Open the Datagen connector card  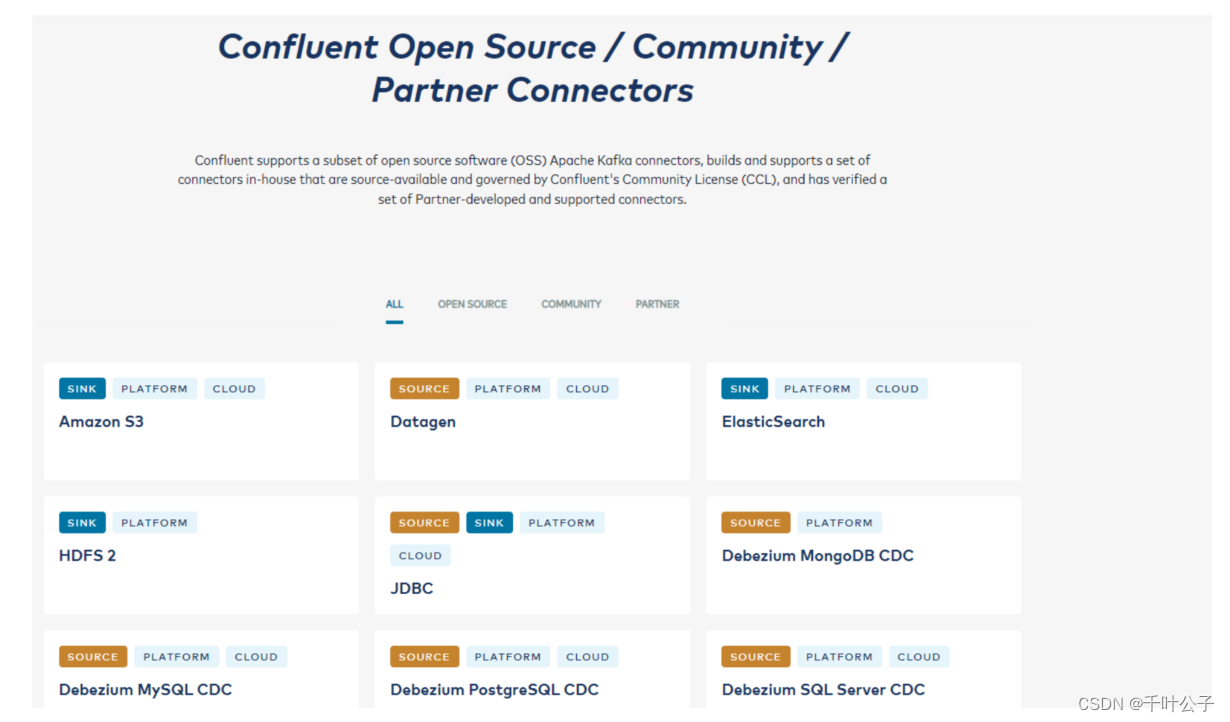(532, 421)
